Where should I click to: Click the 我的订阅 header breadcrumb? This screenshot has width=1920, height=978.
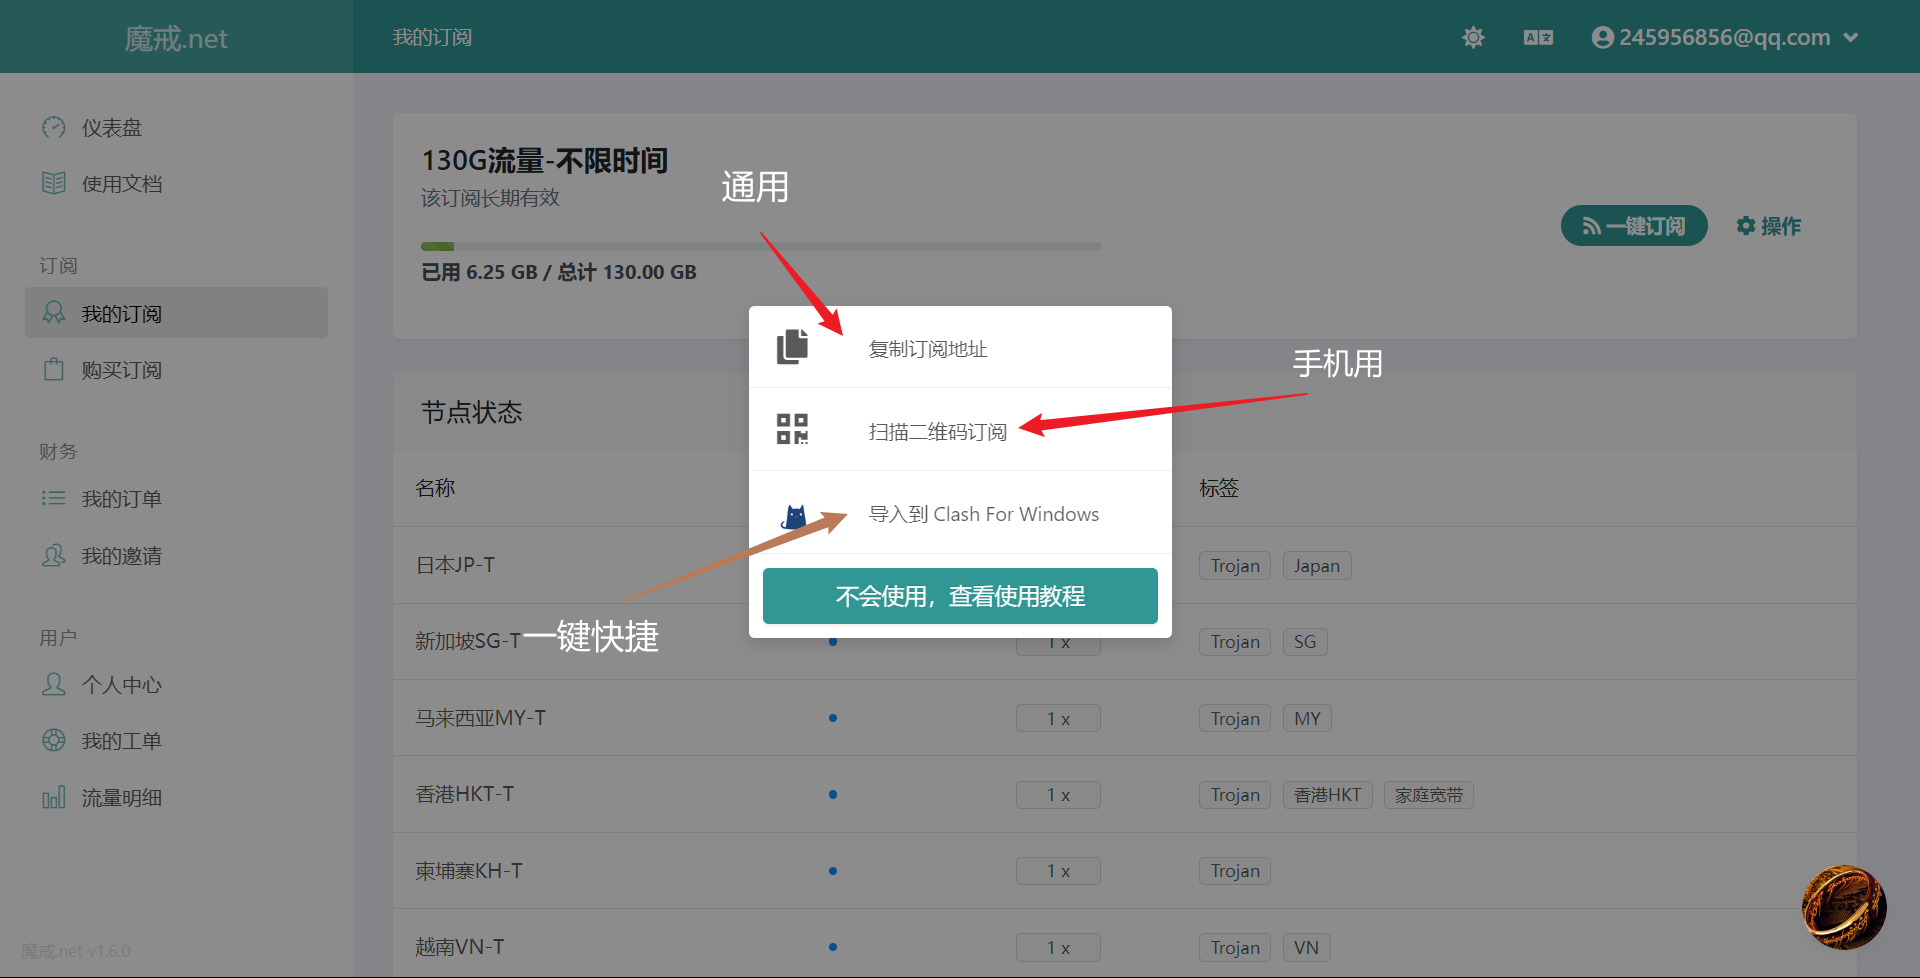[x=432, y=37]
